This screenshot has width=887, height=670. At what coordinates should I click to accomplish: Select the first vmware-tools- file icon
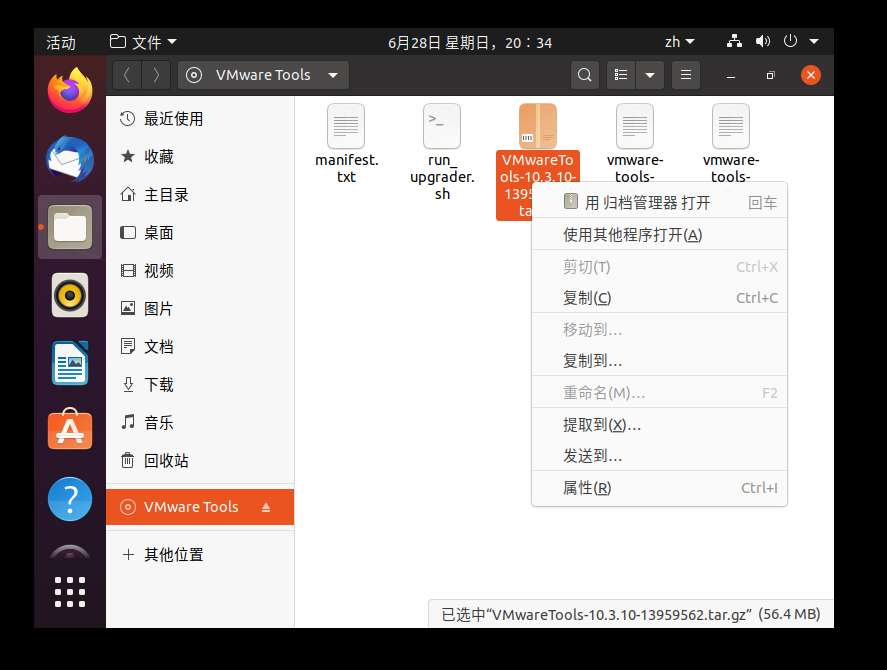[635, 126]
